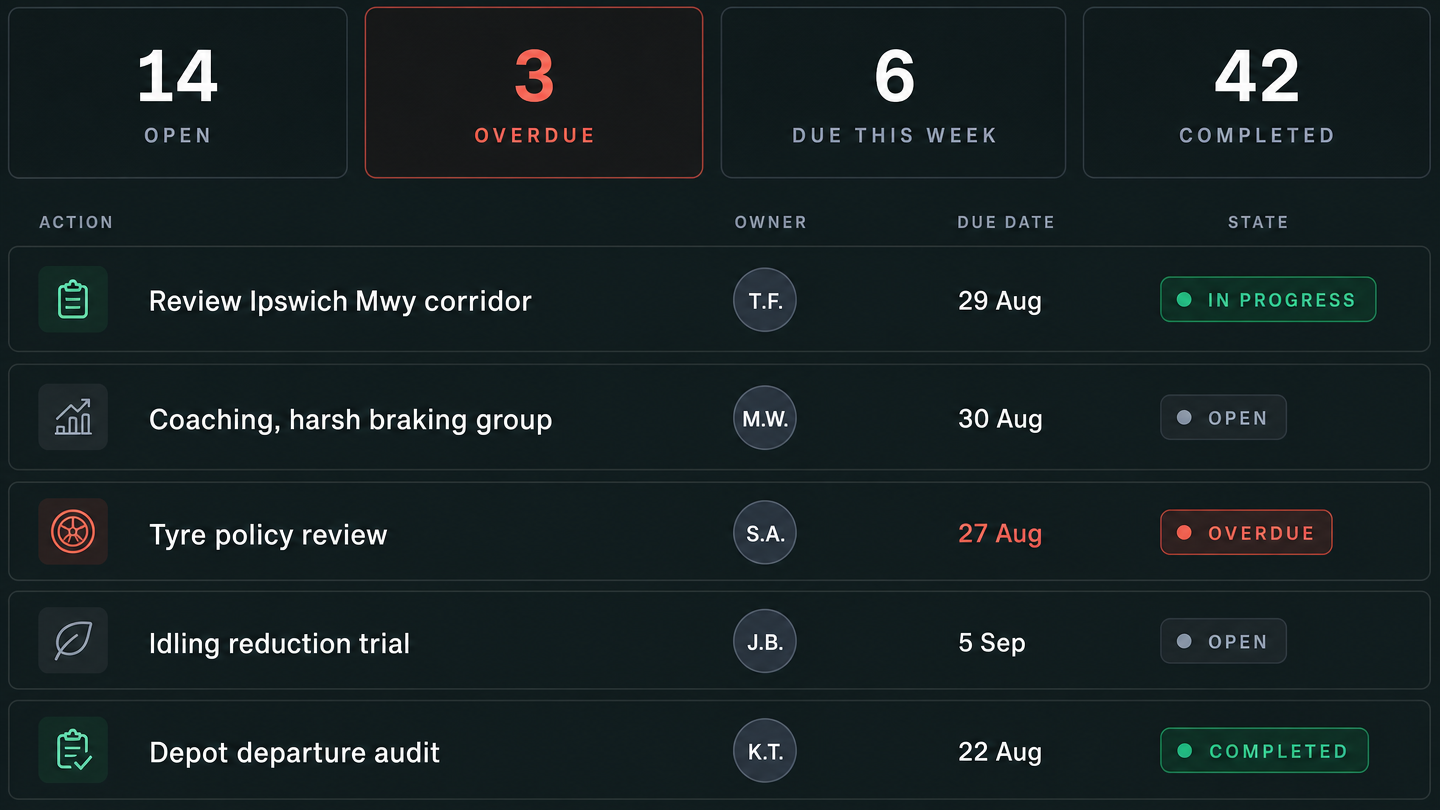Click the K.T. owner avatar
Image resolution: width=1440 pixels, height=810 pixels.
765,751
